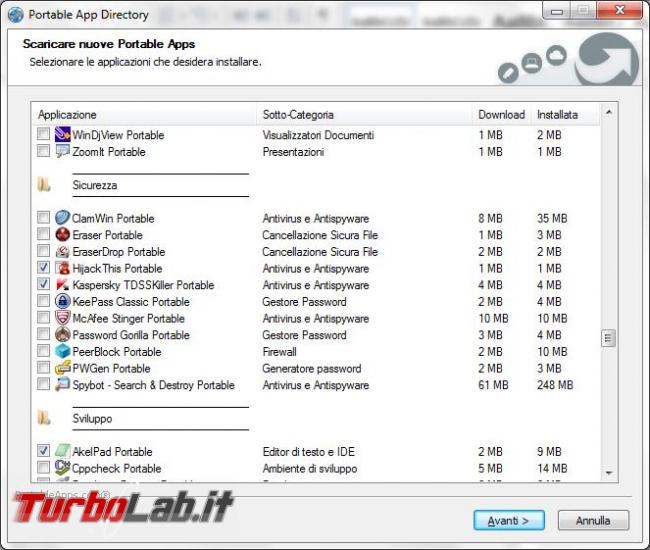Viewport: 650px width, 550px height.
Task: Click the list scrollbar thumb
Action: [x=609, y=338]
